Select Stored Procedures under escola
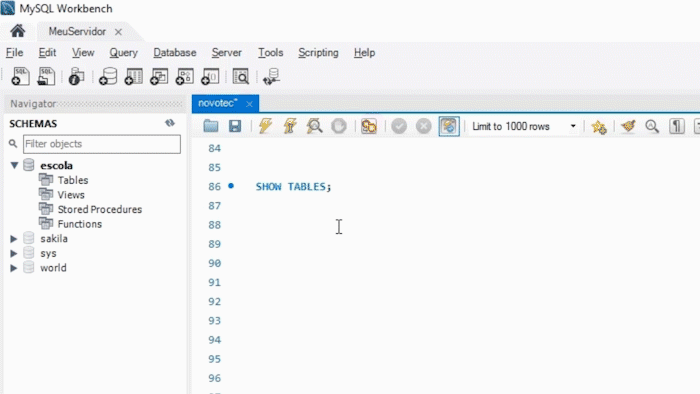 tap(100, 209)
